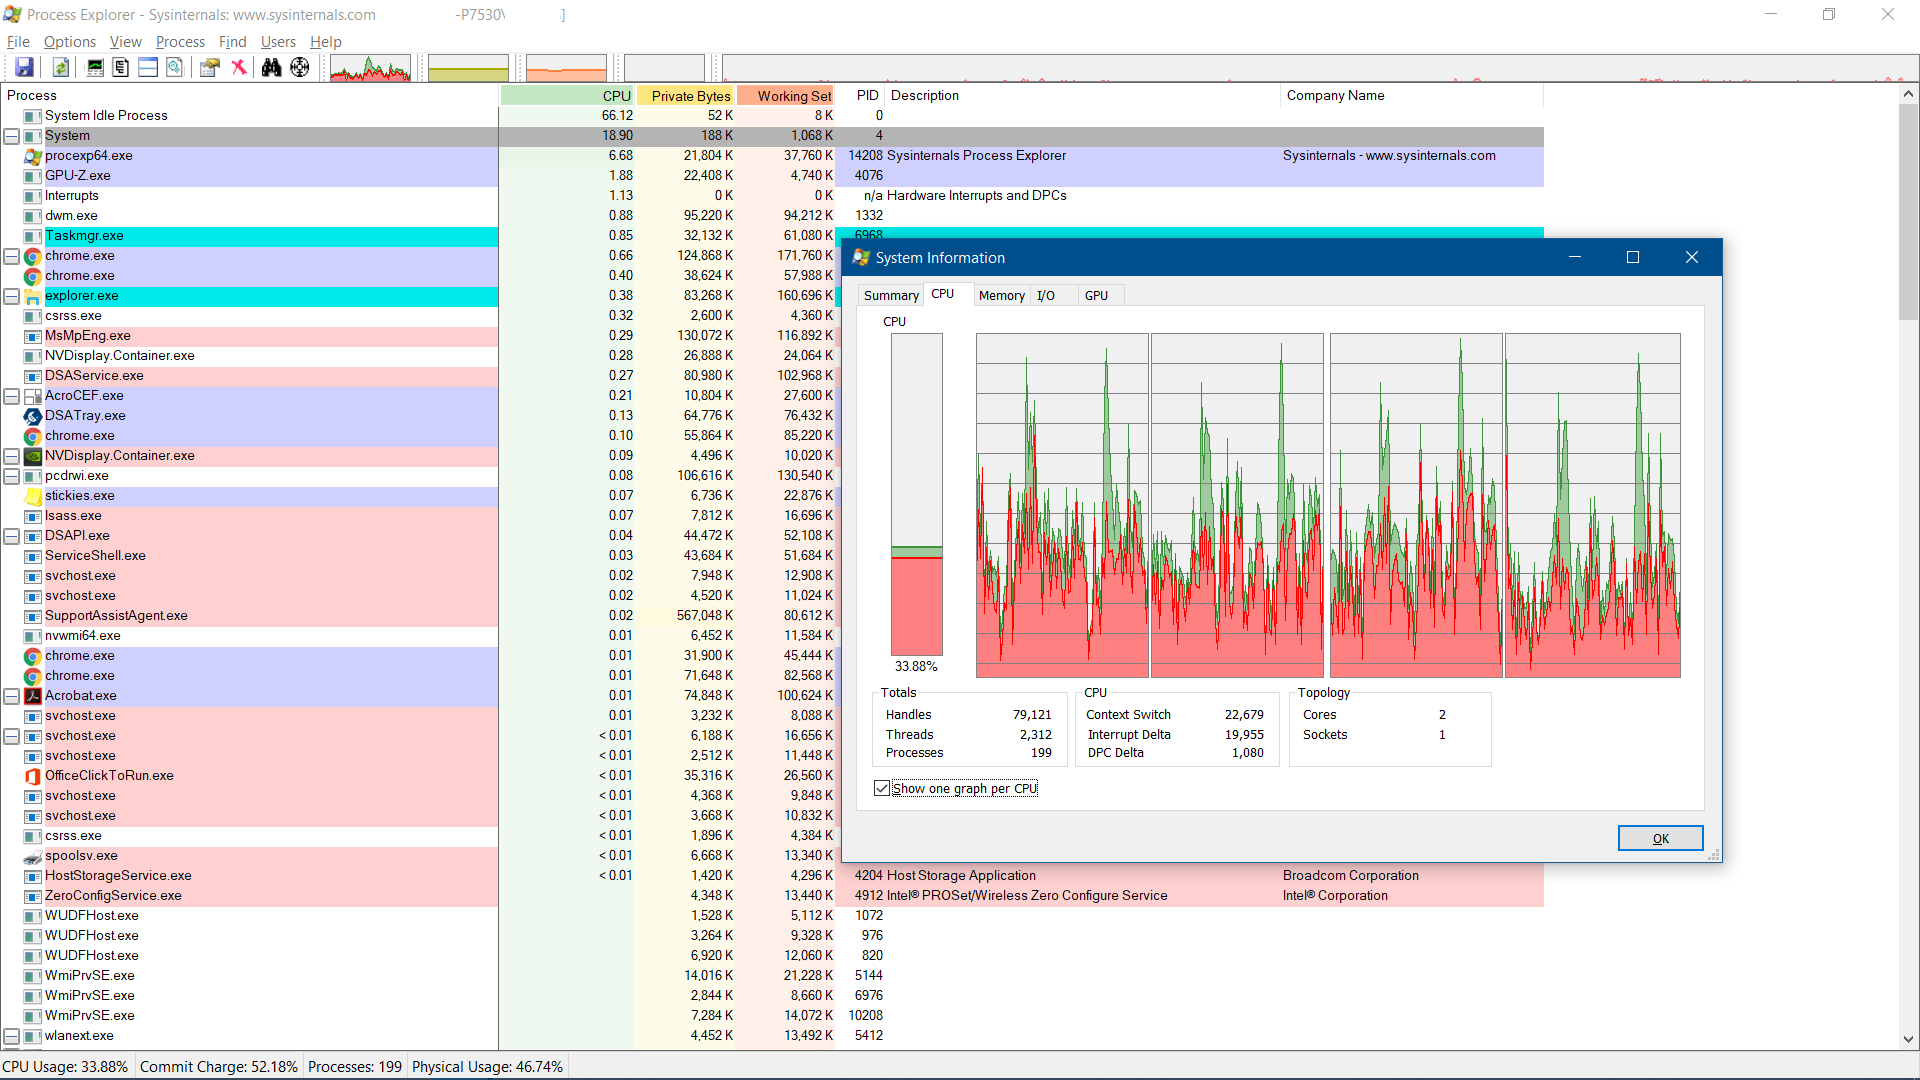The image size is (1920, 1080).
Task: Collapse the System process tree node
Action: 11,136
